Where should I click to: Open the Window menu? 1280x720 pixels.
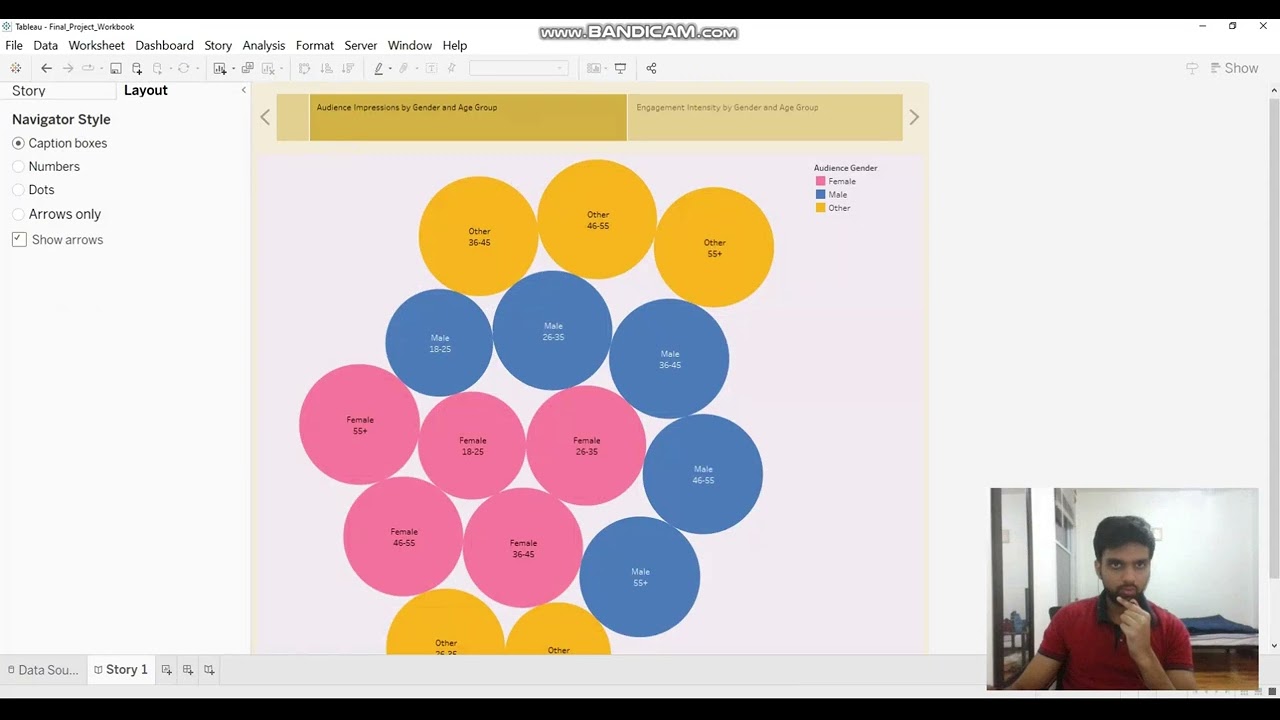tap(409, 45)
